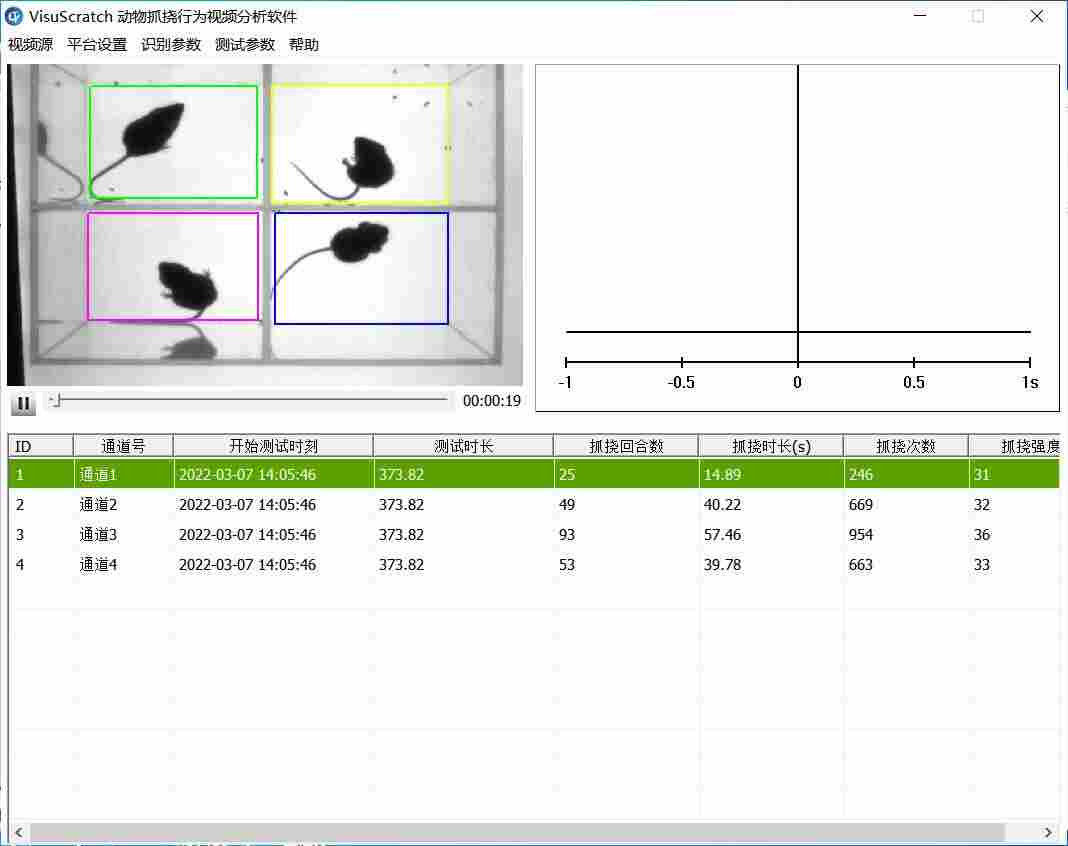Open the 平台设置 menu
Screen dimensions: 1068x846
tap(97, 45)
